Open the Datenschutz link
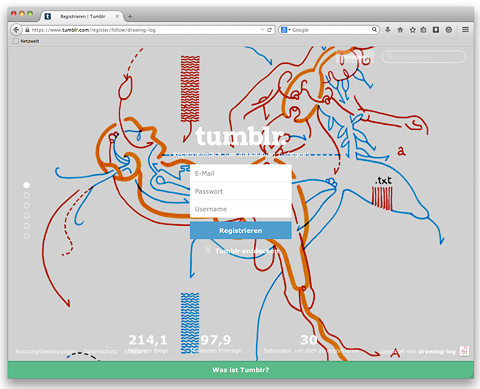This screenshot has height=389, width=480. [100, 351]
